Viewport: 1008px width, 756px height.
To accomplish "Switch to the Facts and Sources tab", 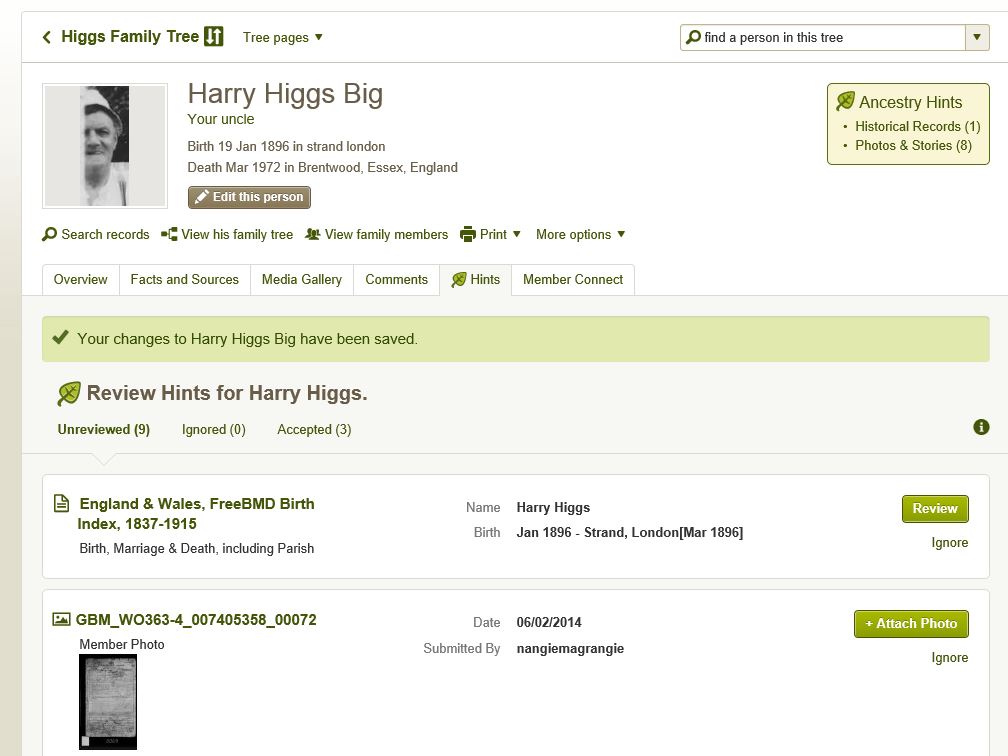I will coord(185,279).
